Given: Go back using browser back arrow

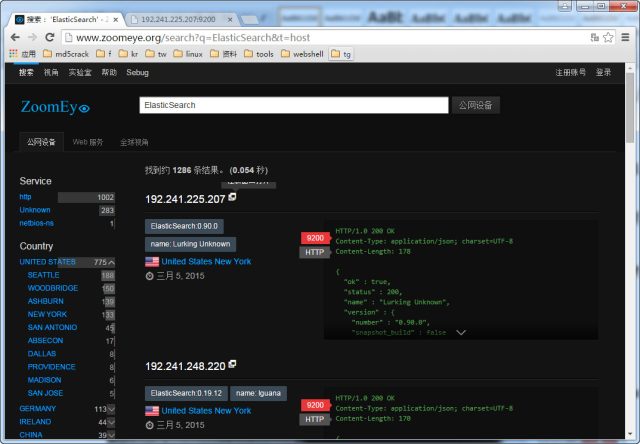Looking at the screenshot, I should click(x=15, y=38).
